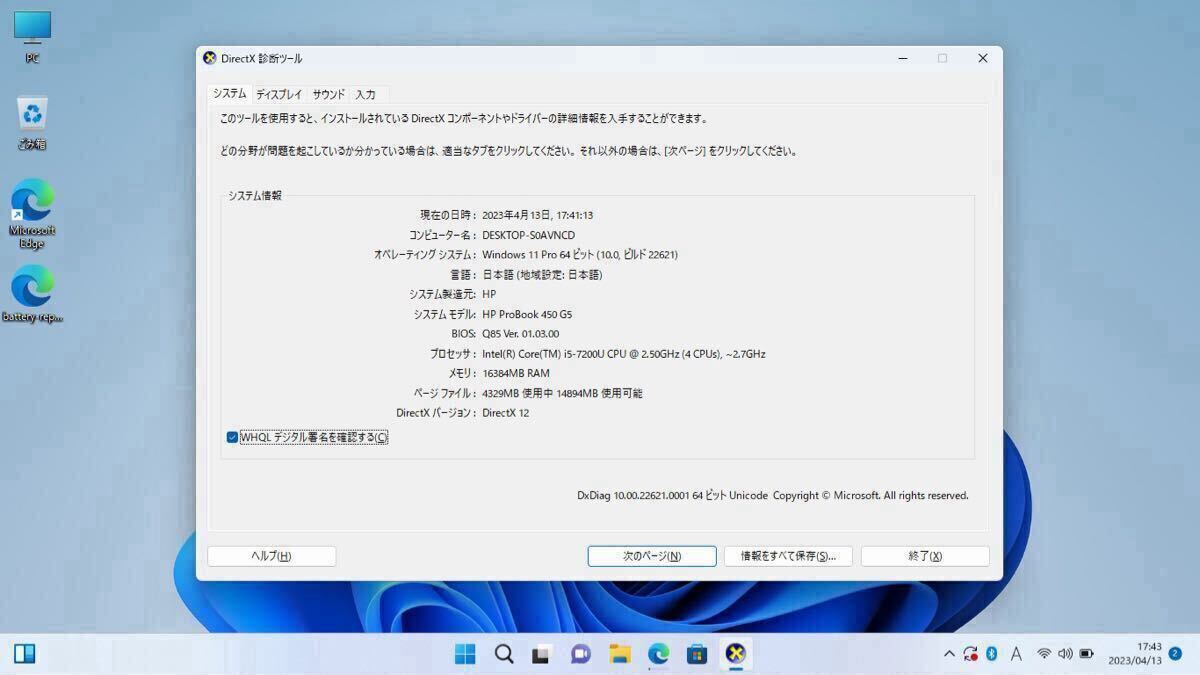Toggle the WHQL デジタル署名を確認する checkbox
This screenshot has height=675, width=1200.
(232, 437)
